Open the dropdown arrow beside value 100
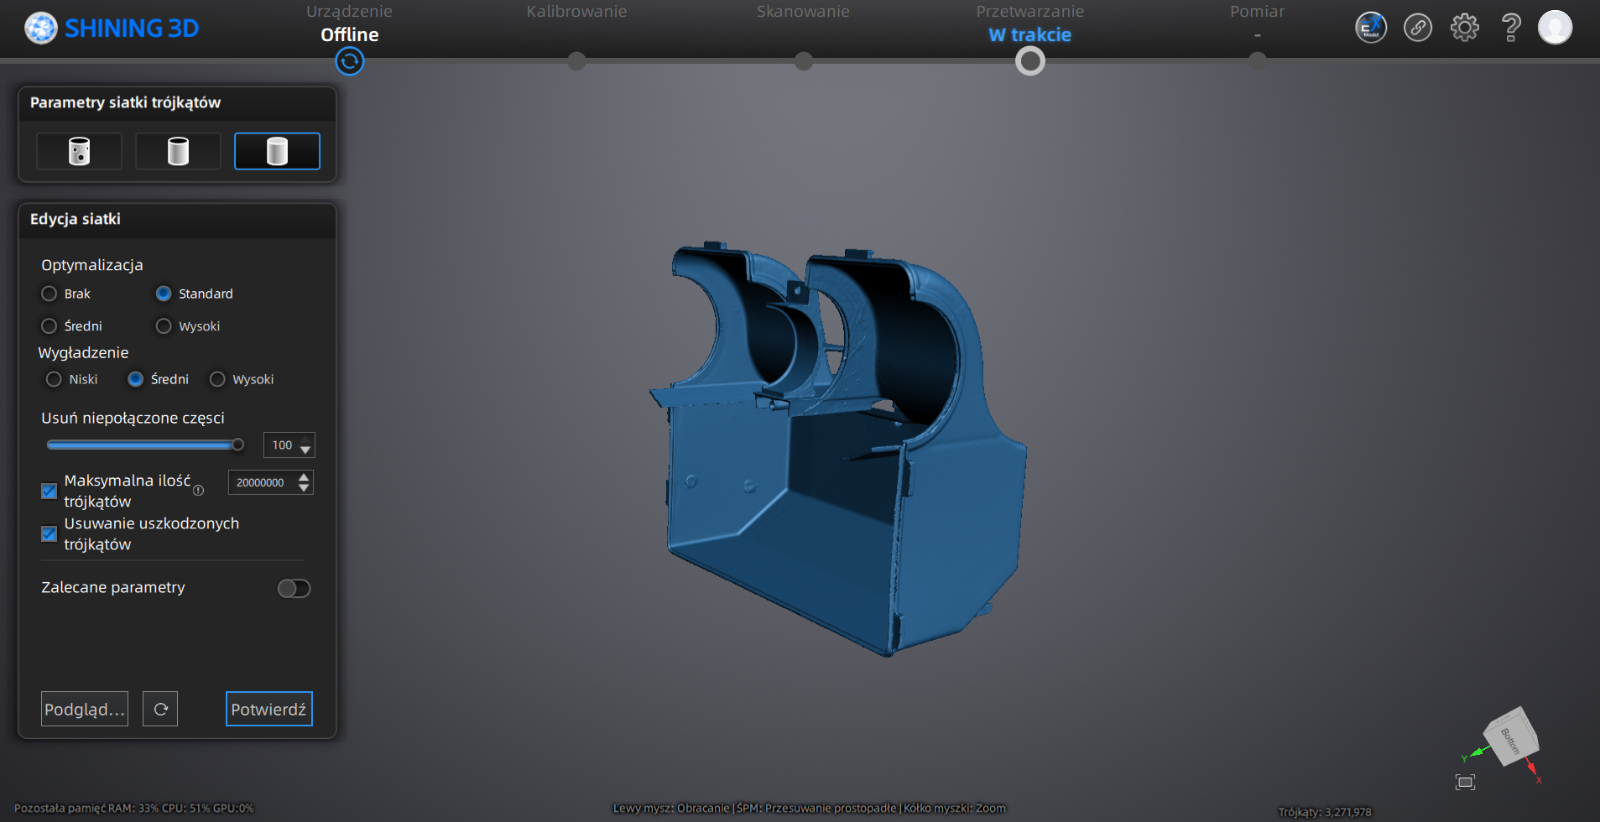Screen dimensions: 1600x822 click(306, 448)
